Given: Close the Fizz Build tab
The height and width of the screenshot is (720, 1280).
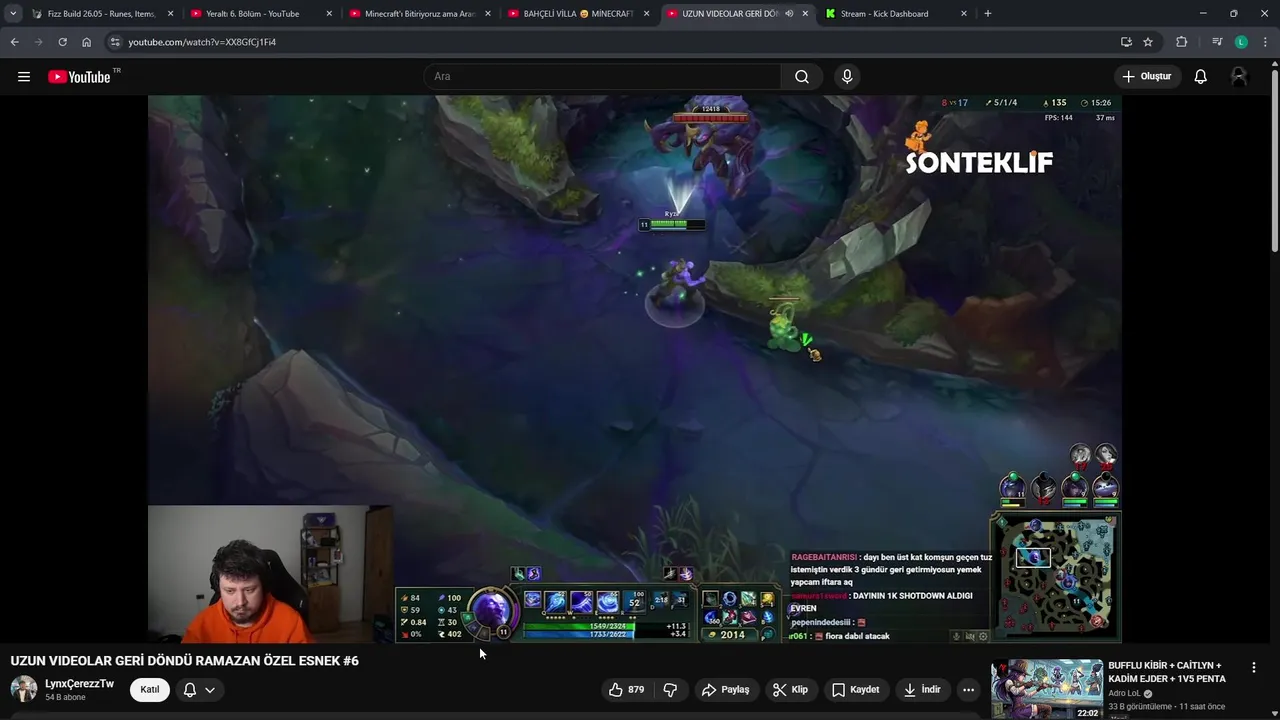Looking at the screenshot, I should pyautogui.click(x=170, y=14).
